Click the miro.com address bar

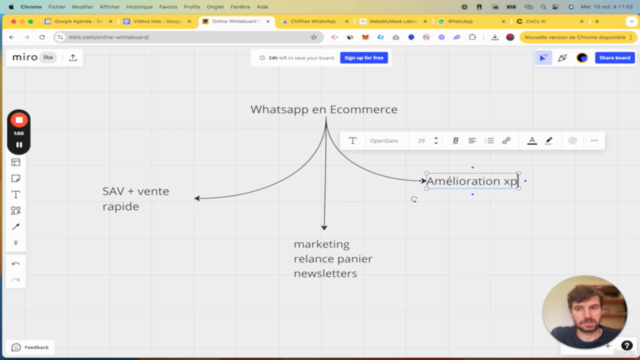[188, 37]
